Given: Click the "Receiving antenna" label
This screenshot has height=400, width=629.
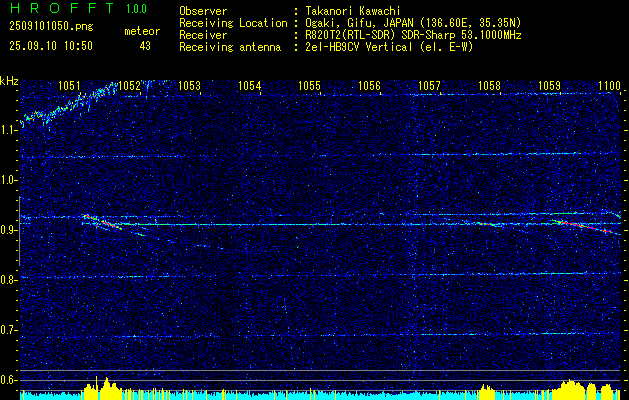Looking at the screenshot, I should coord(230,47).
